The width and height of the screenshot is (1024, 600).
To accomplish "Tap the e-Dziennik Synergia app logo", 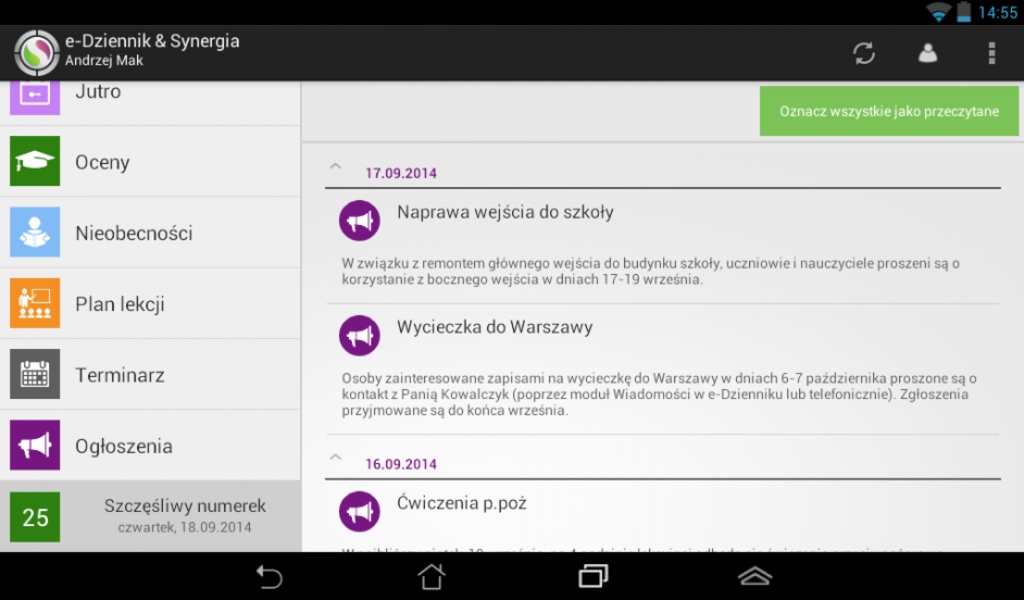I will 37,53.
